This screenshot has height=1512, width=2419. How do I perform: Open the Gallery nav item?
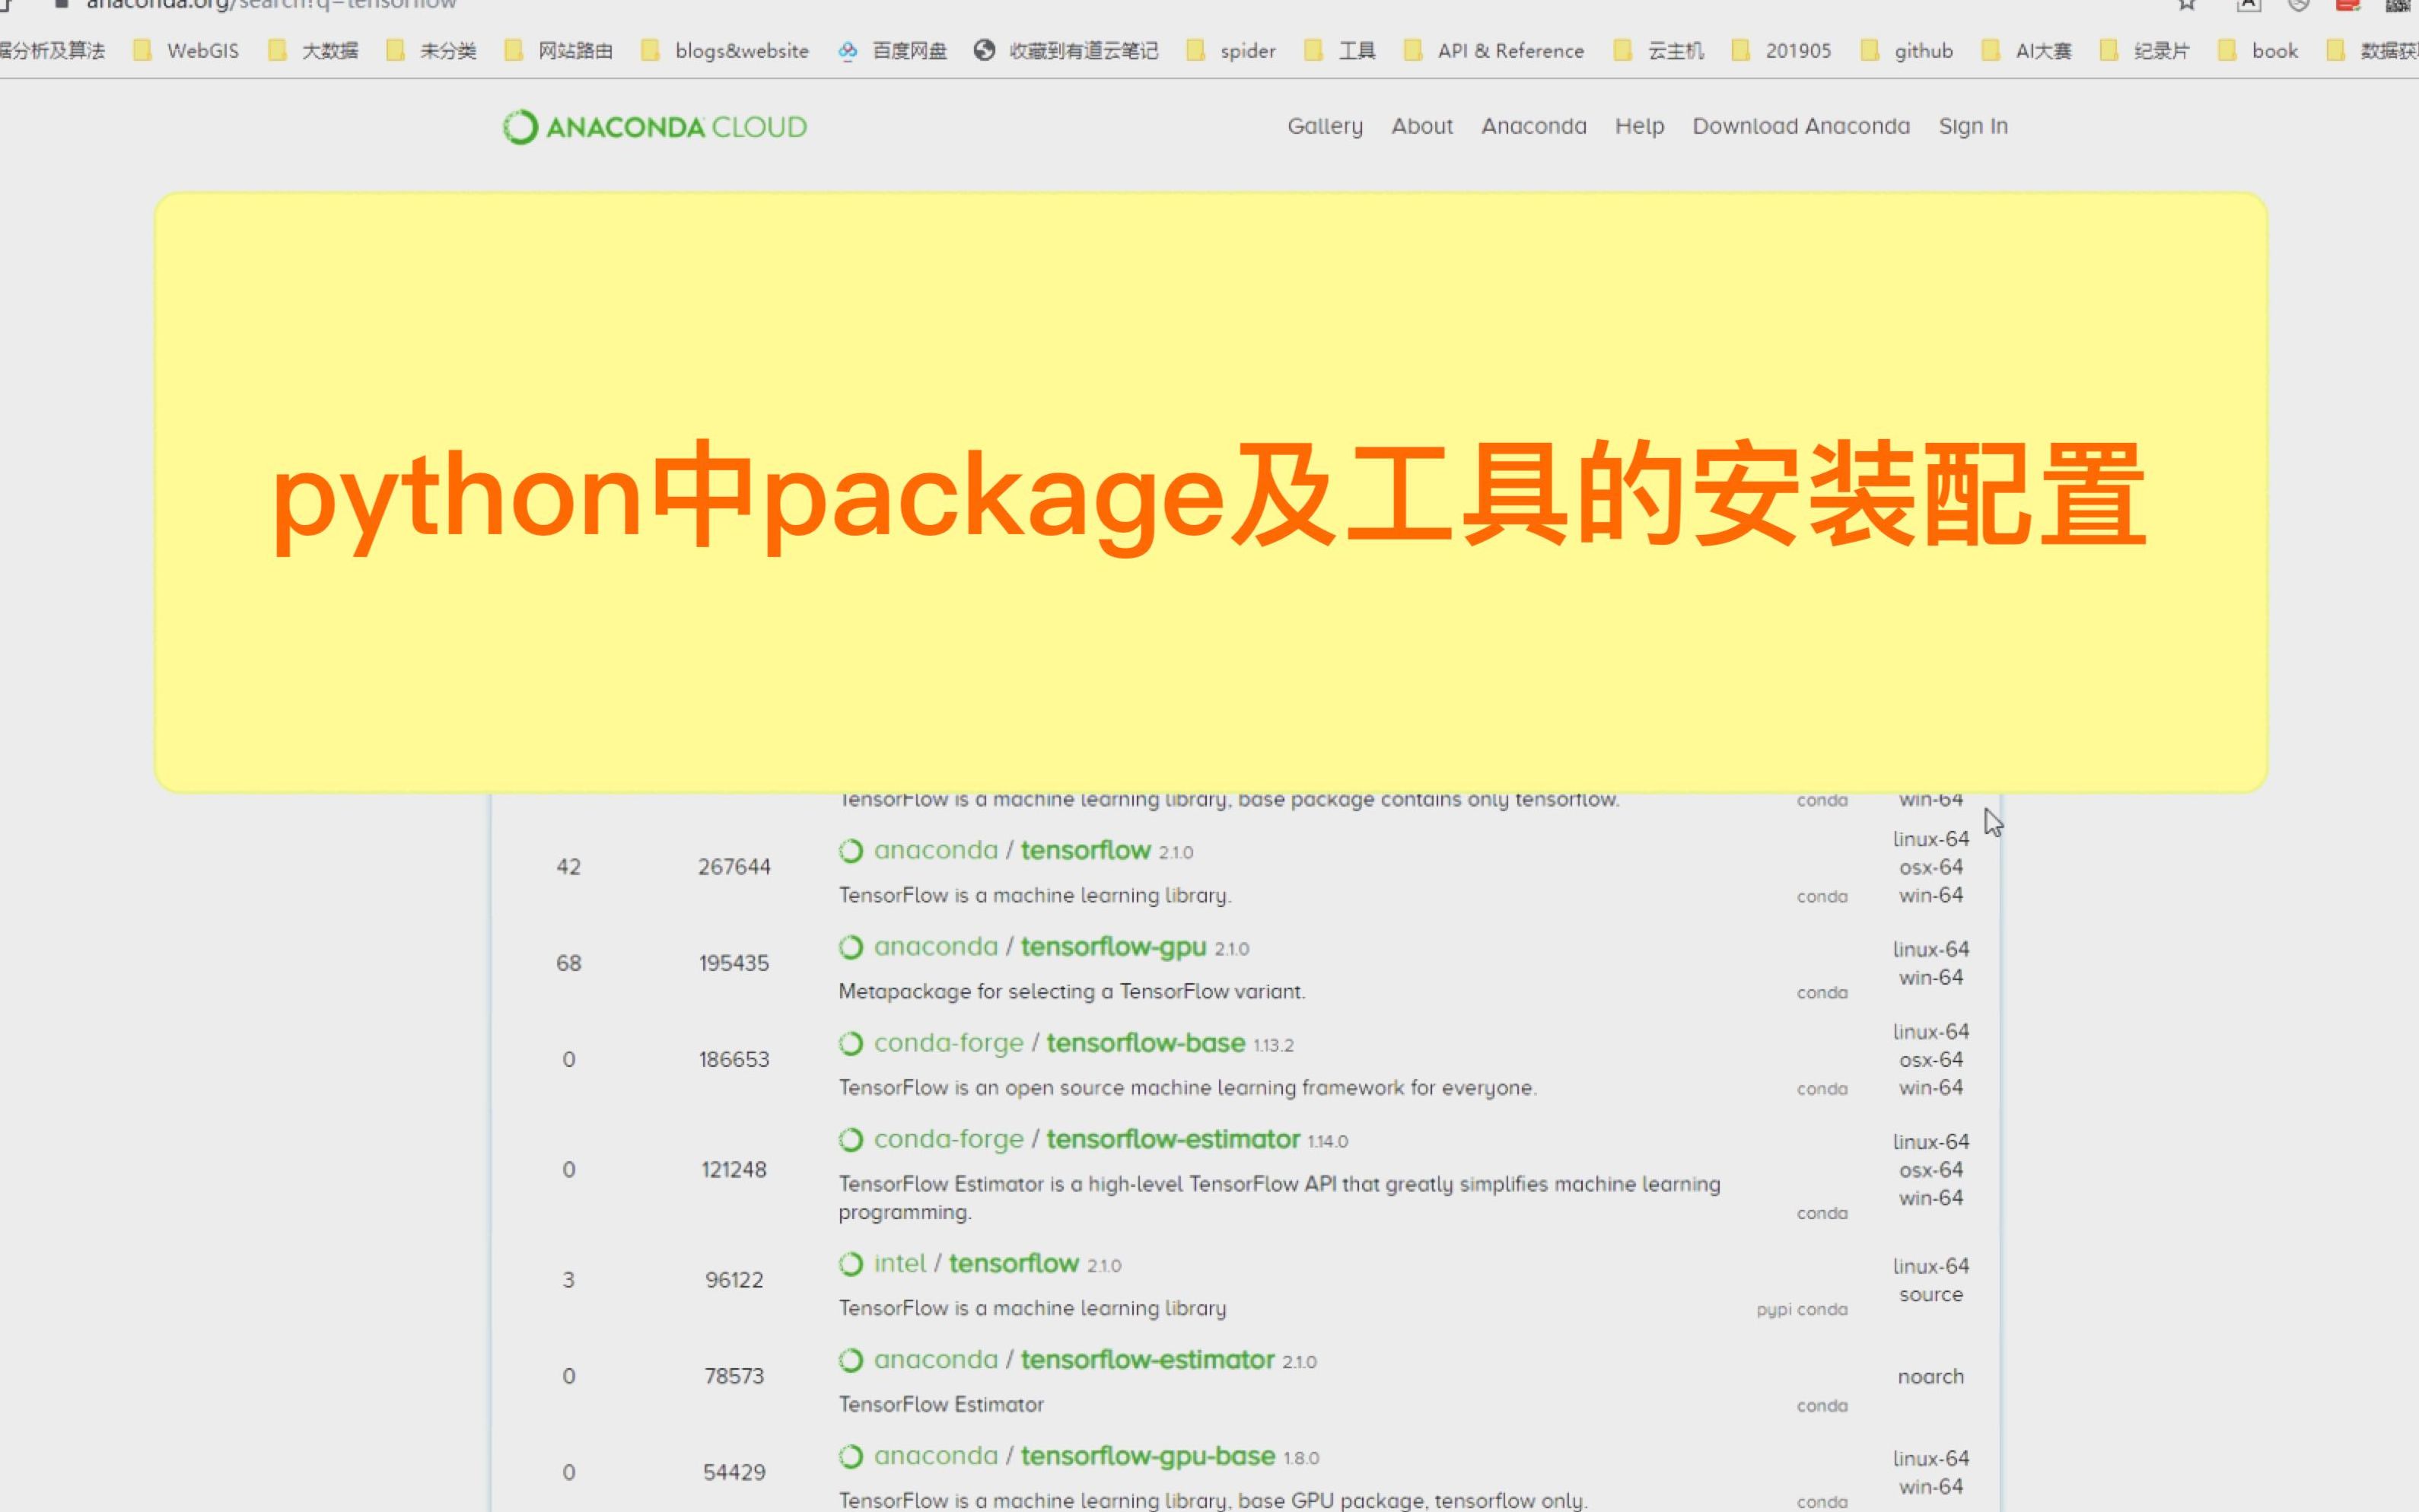(1325, 127)
